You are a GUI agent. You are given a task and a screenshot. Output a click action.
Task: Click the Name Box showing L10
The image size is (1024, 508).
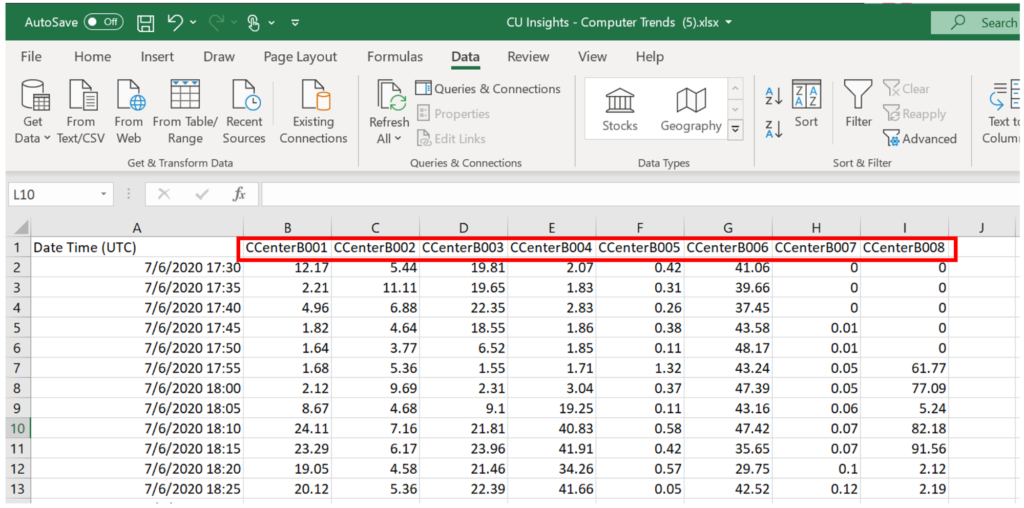click(52, 194)
